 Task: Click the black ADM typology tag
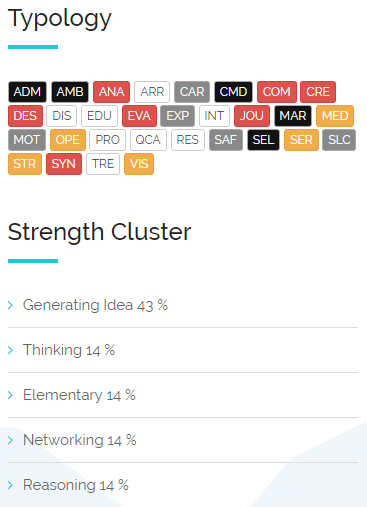click(x=27, y=92)
